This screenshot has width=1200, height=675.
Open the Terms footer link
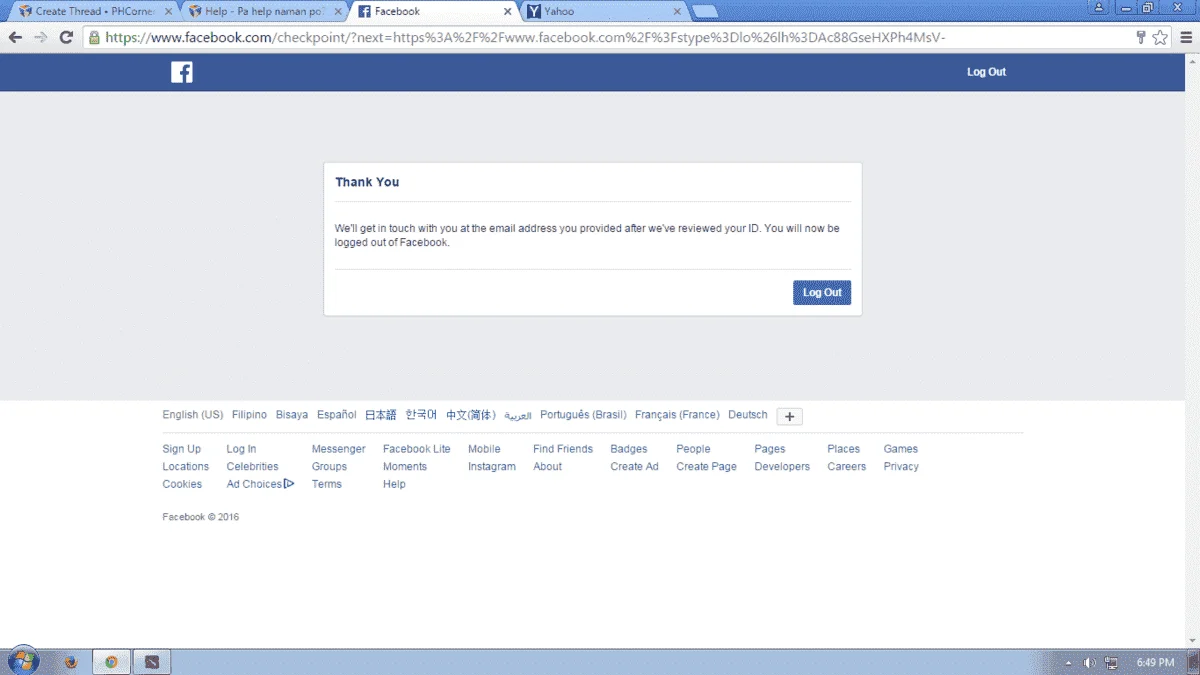tap(327, 484)
